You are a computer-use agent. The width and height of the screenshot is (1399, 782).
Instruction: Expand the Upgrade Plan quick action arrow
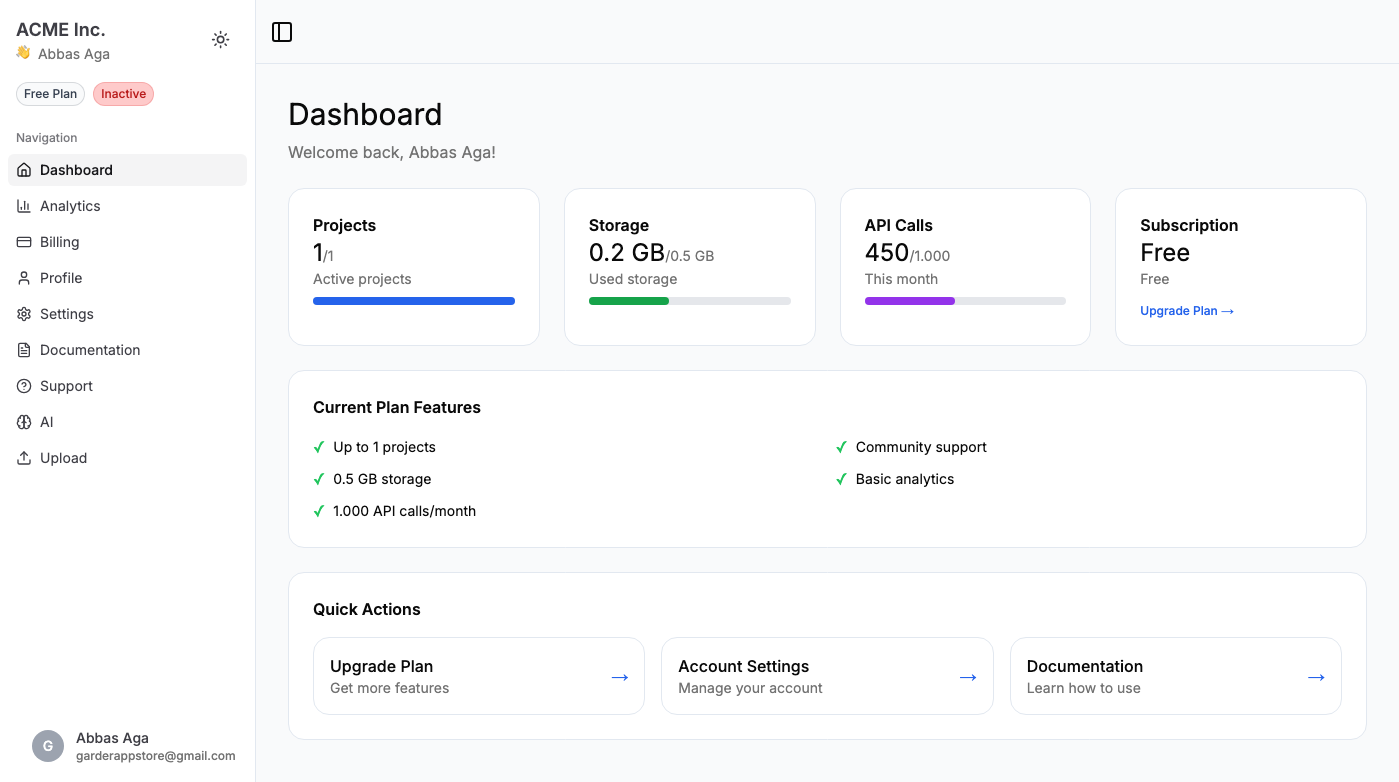pos(619,676)
